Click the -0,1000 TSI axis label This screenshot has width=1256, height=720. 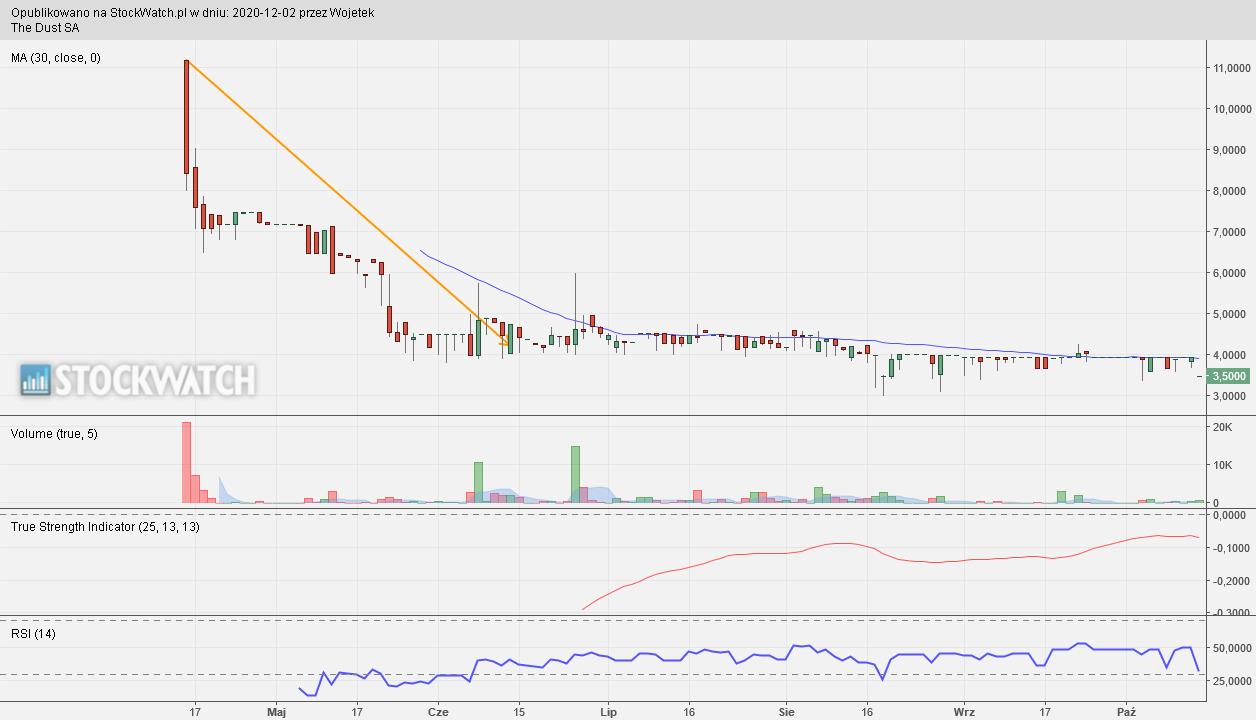1231,548
